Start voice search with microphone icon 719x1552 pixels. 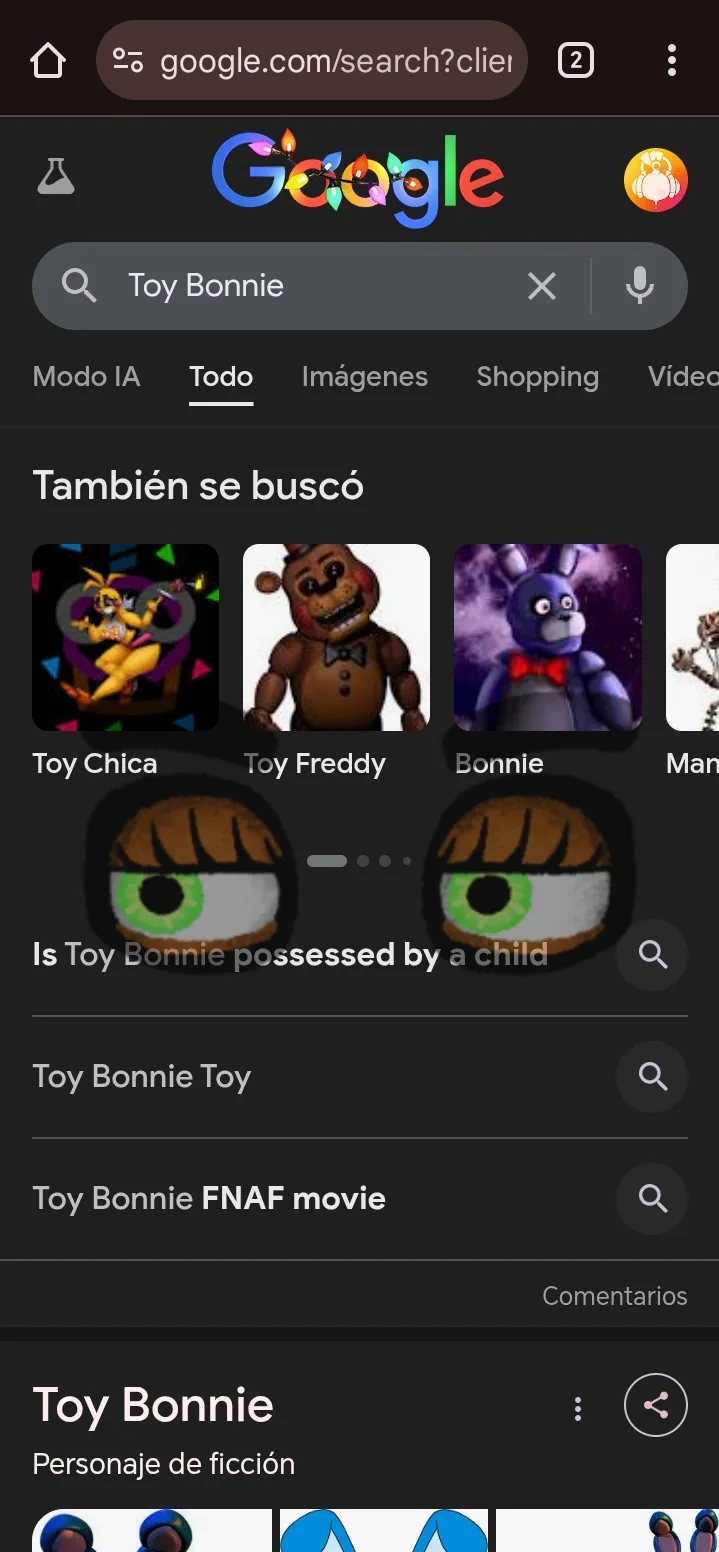pyautogui.click(x=640, y=287)
